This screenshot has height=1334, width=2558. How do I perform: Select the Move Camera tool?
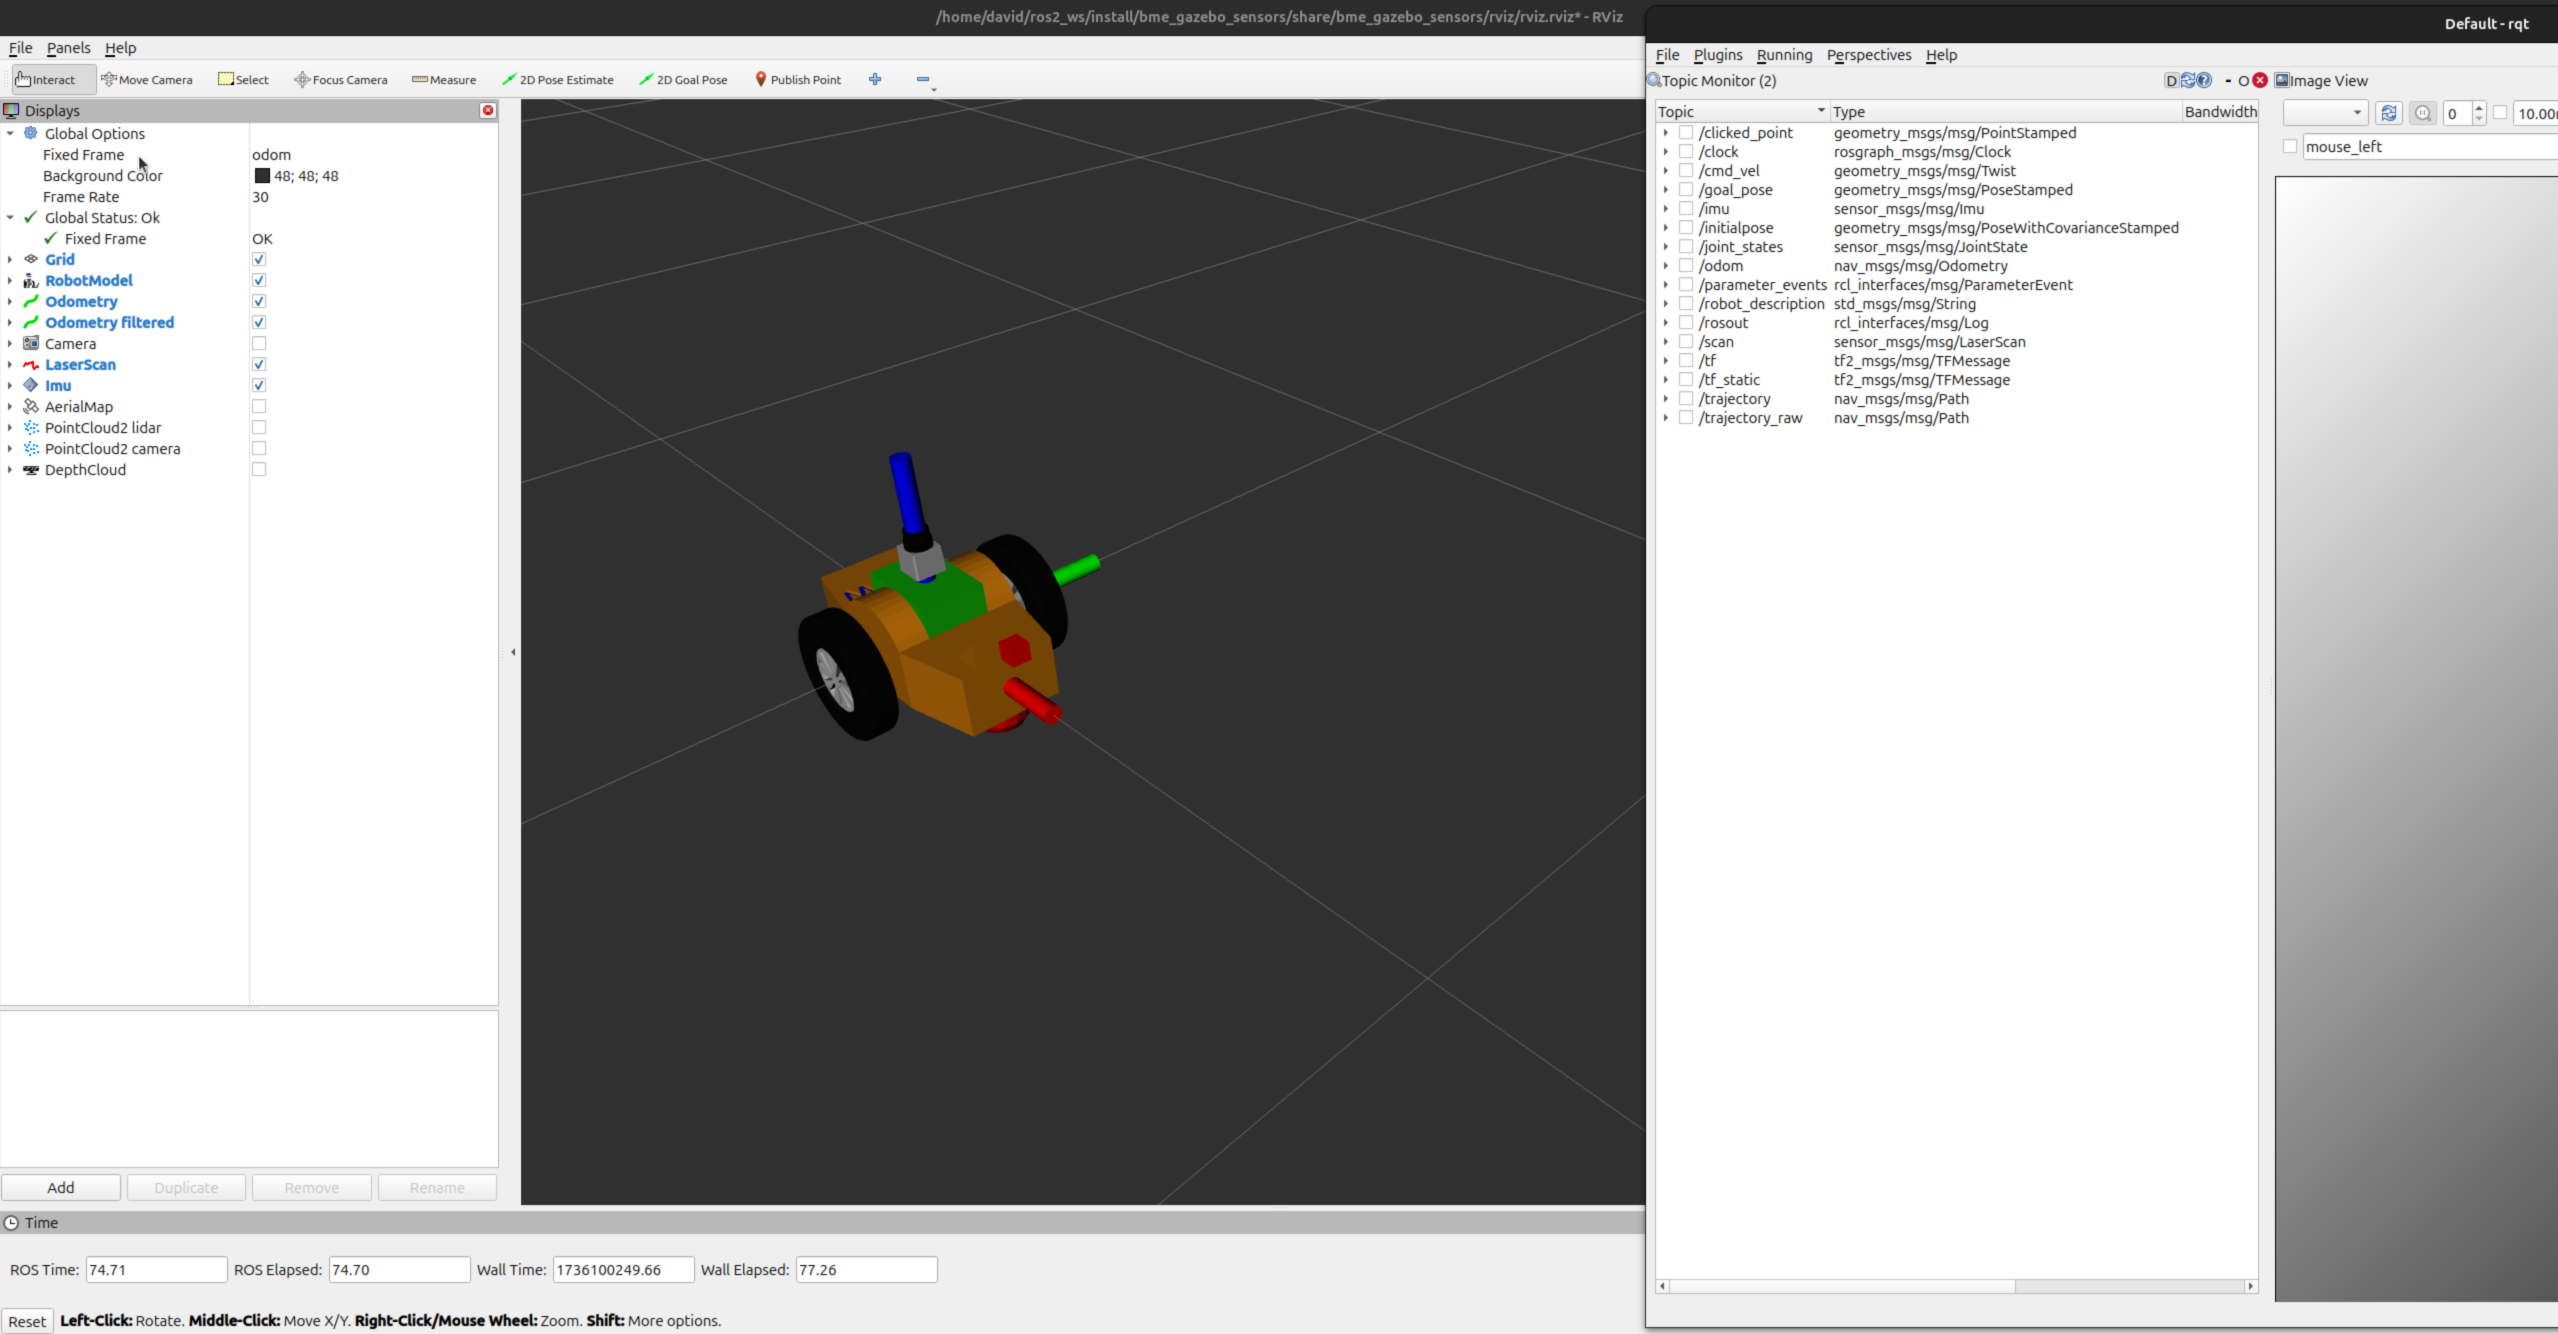click(x=147, y=79)
